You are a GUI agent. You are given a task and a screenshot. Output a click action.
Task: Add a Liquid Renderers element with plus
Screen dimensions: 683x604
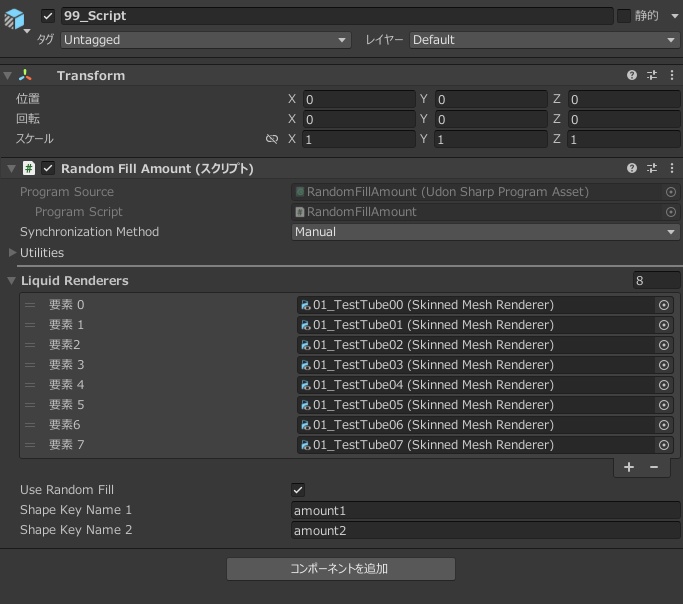629,467
